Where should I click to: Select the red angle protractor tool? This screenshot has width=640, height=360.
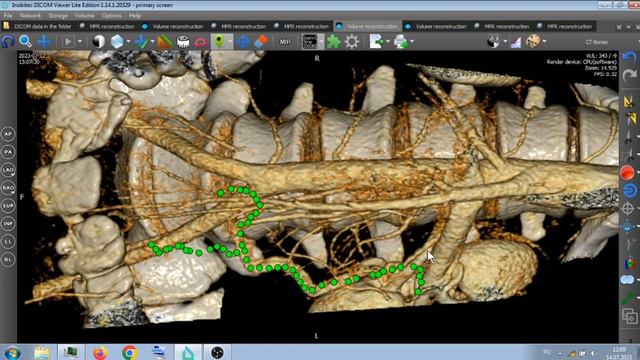point(201,42)
